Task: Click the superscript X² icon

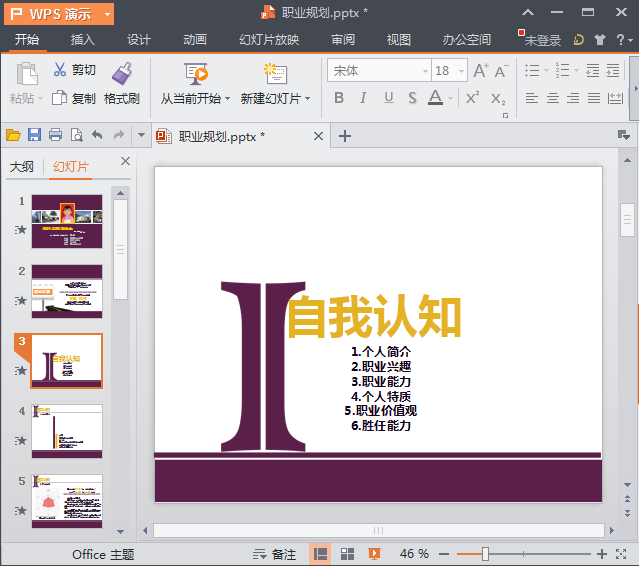Action: click(x=472, y=98)
